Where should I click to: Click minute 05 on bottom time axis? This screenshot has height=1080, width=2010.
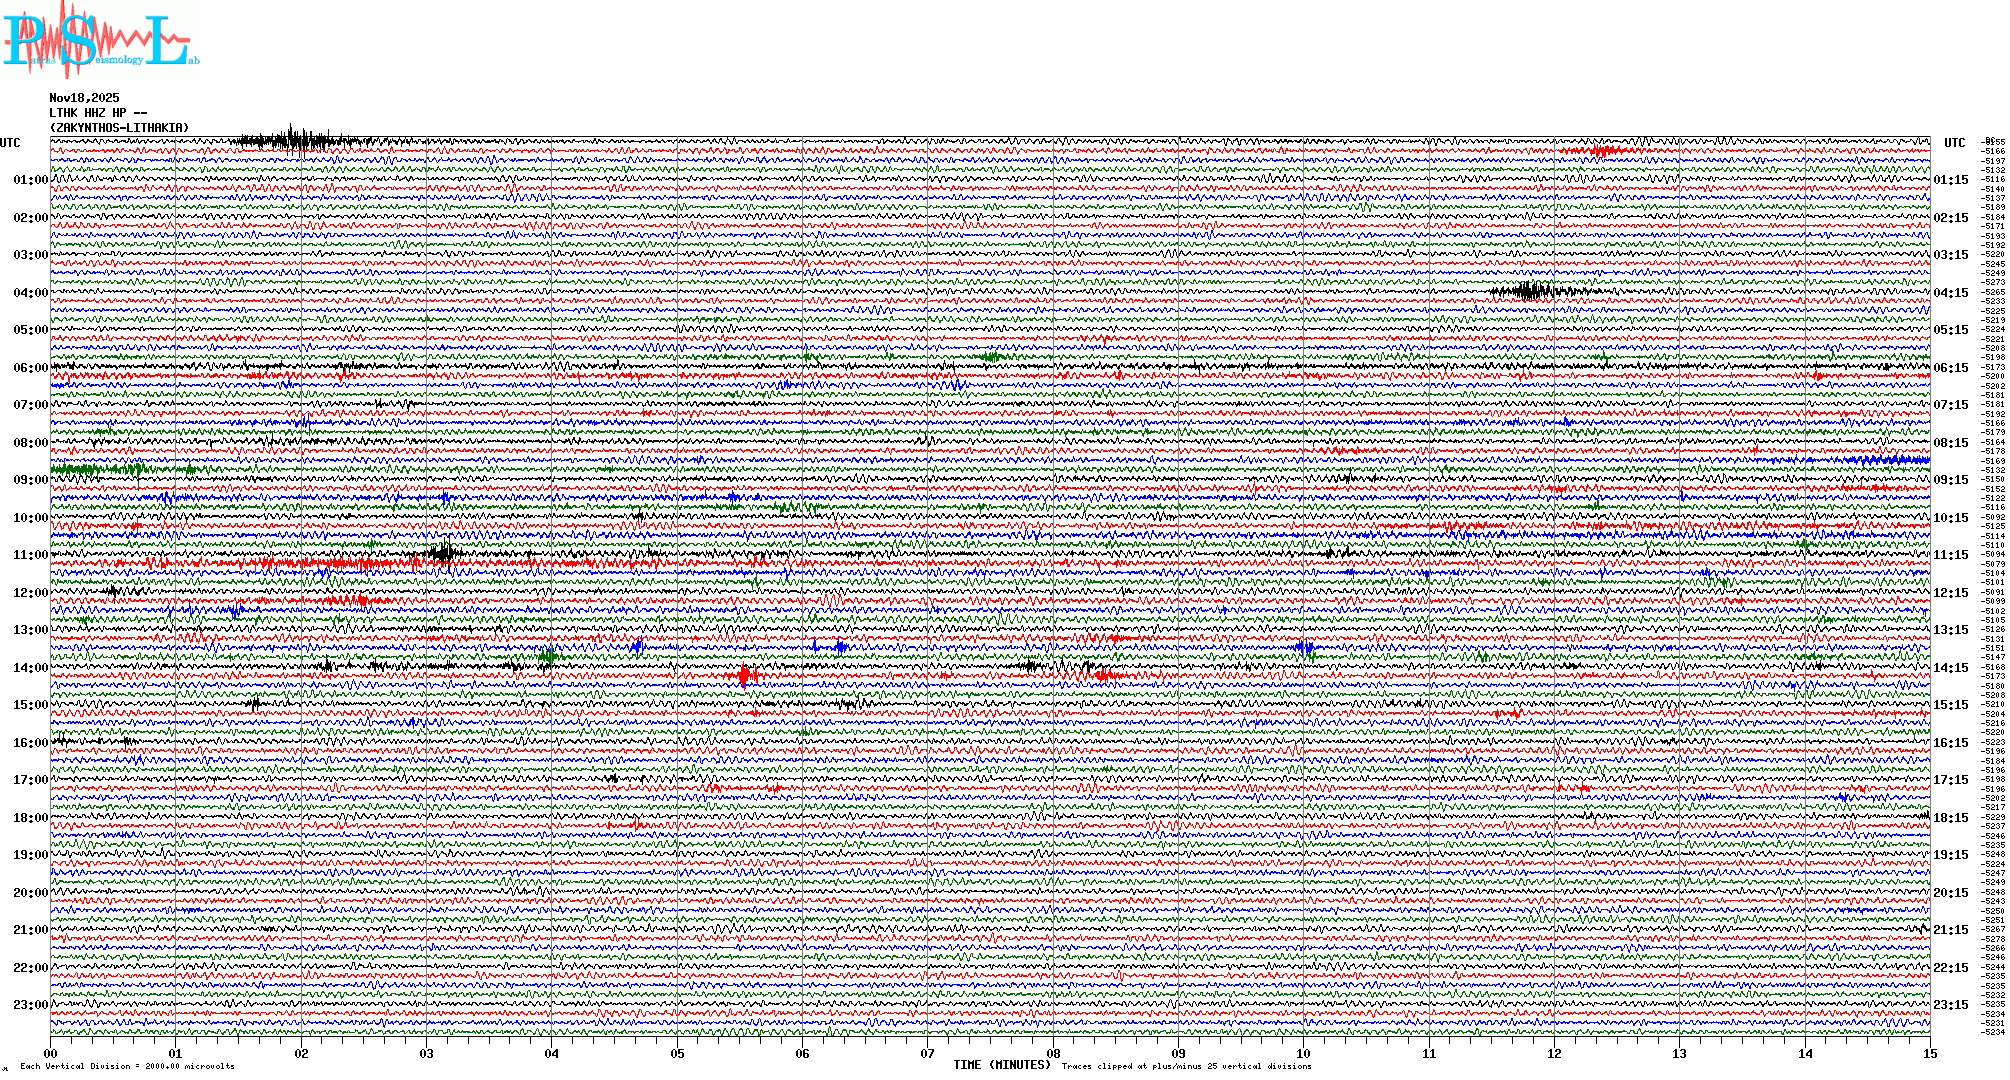pyautogui.click(x=677, y=1054)
